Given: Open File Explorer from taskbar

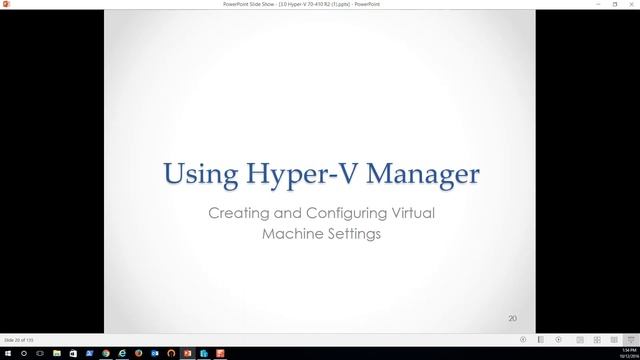Looking at the screenshot, I should pyautogui.click(x=57, y=353).
